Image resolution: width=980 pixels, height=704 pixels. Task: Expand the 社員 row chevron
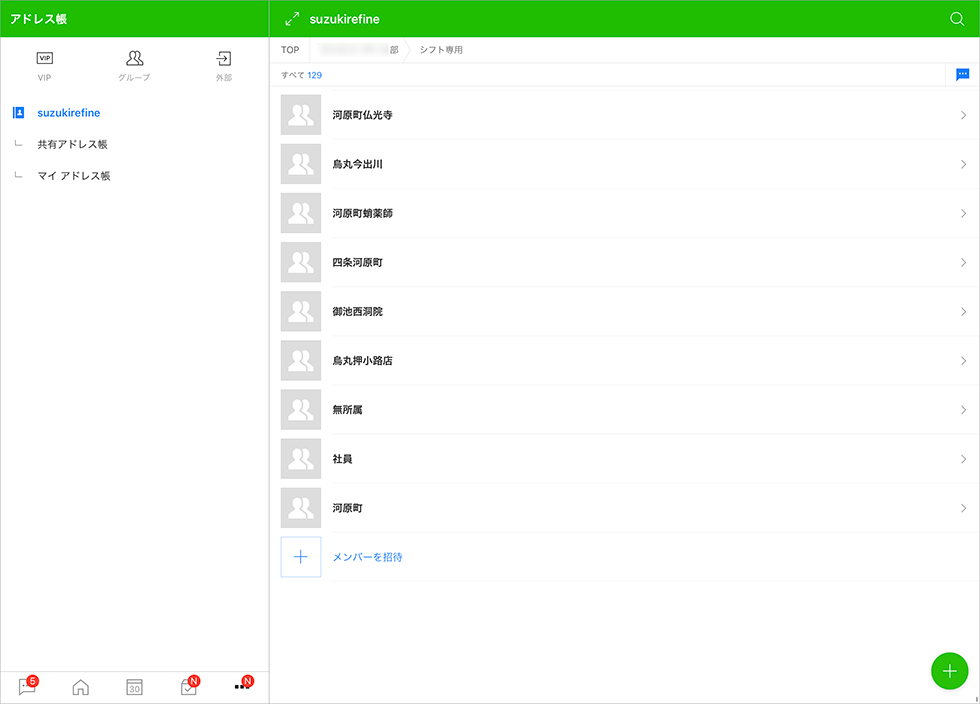pos(963,459)
